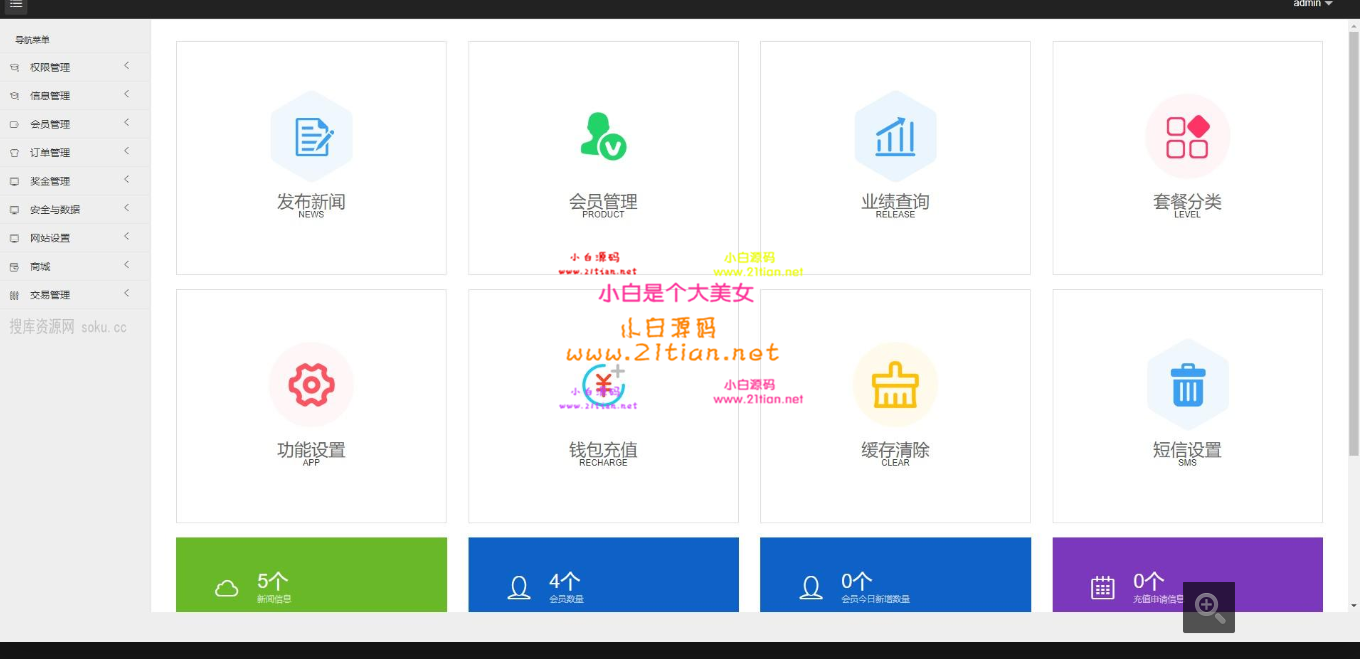Click the green 5个 新闻信息 card
This screenshot has height=659, width=1360.
[x=311, y=575]
